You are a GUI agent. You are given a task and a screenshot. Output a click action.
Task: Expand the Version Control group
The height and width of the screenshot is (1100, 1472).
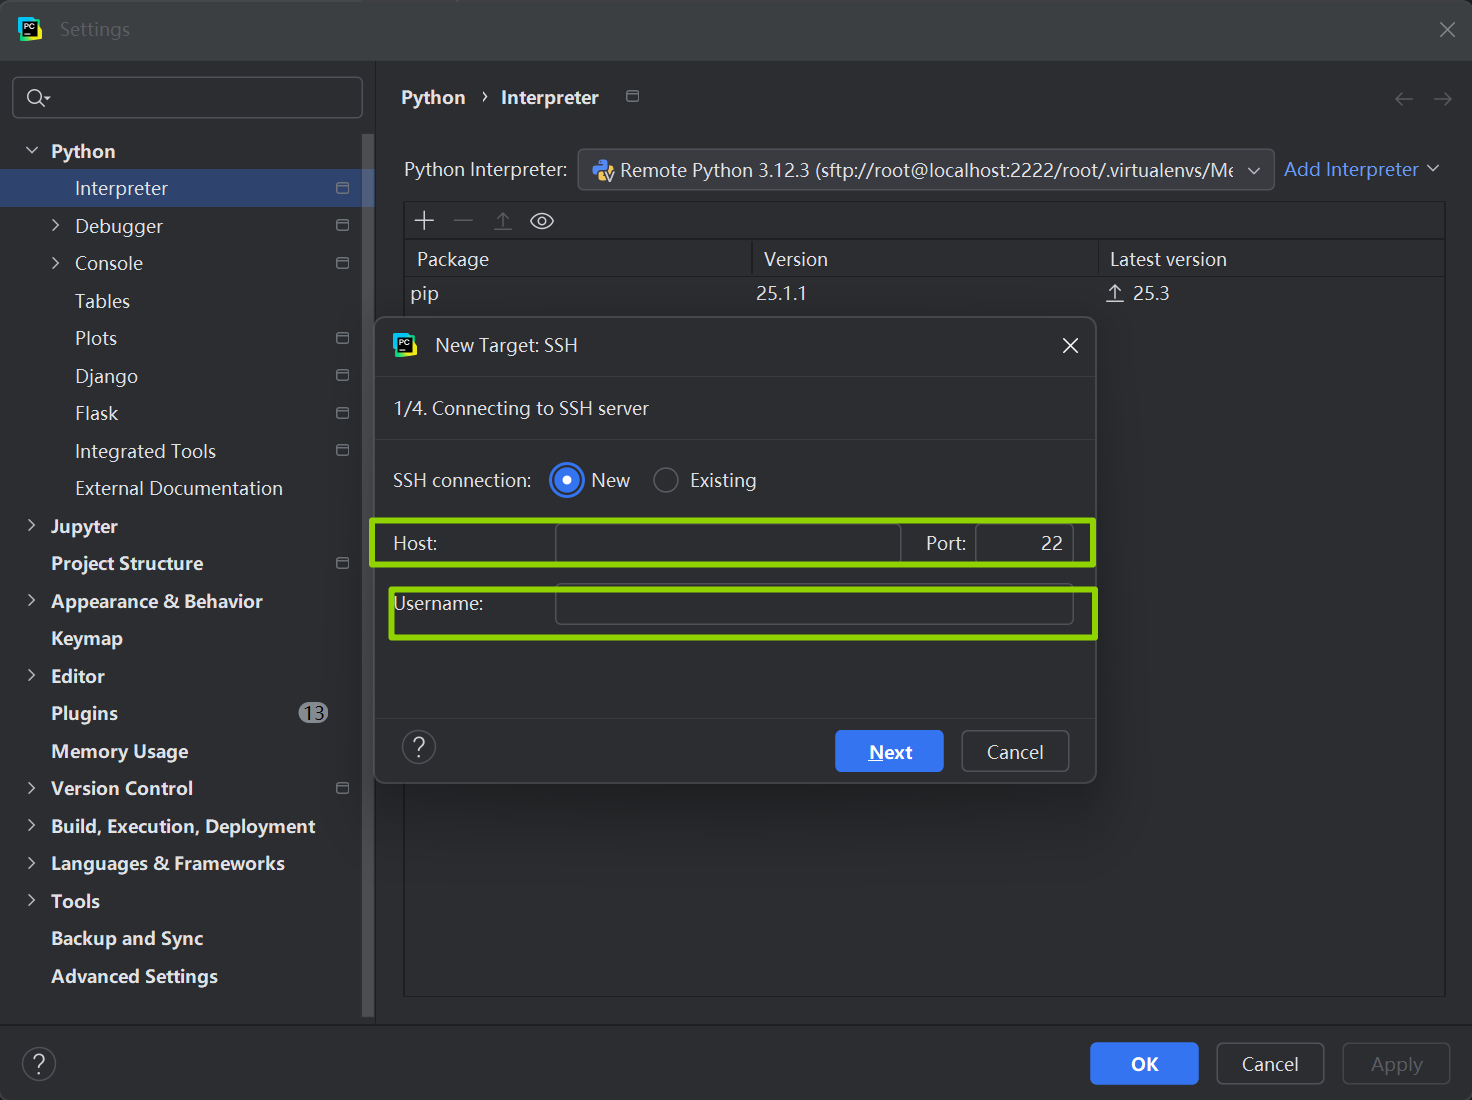[32, 788]
